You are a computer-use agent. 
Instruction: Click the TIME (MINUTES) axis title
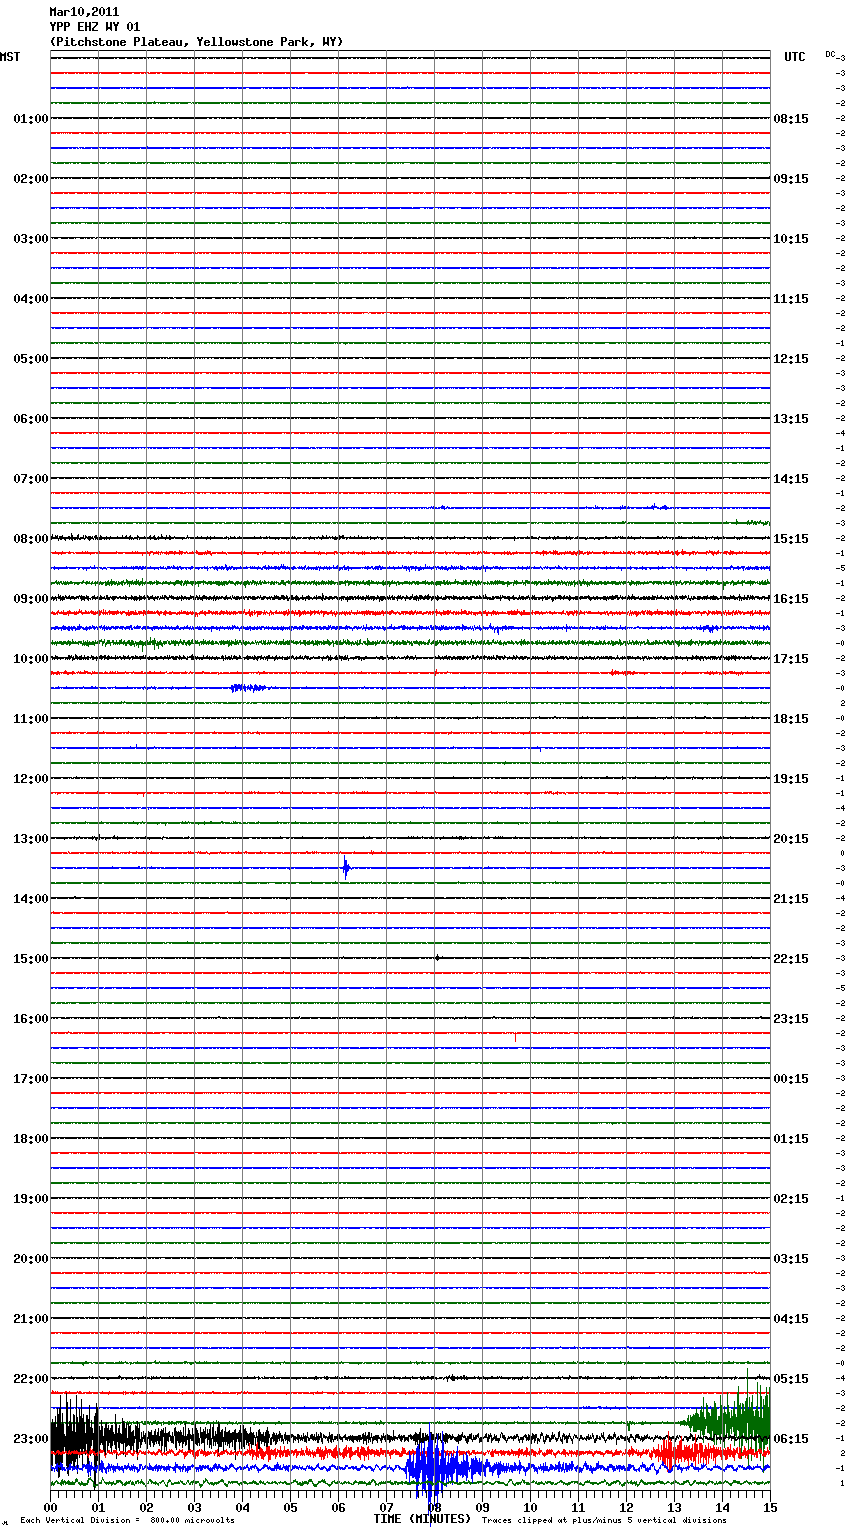(421, 1519)
